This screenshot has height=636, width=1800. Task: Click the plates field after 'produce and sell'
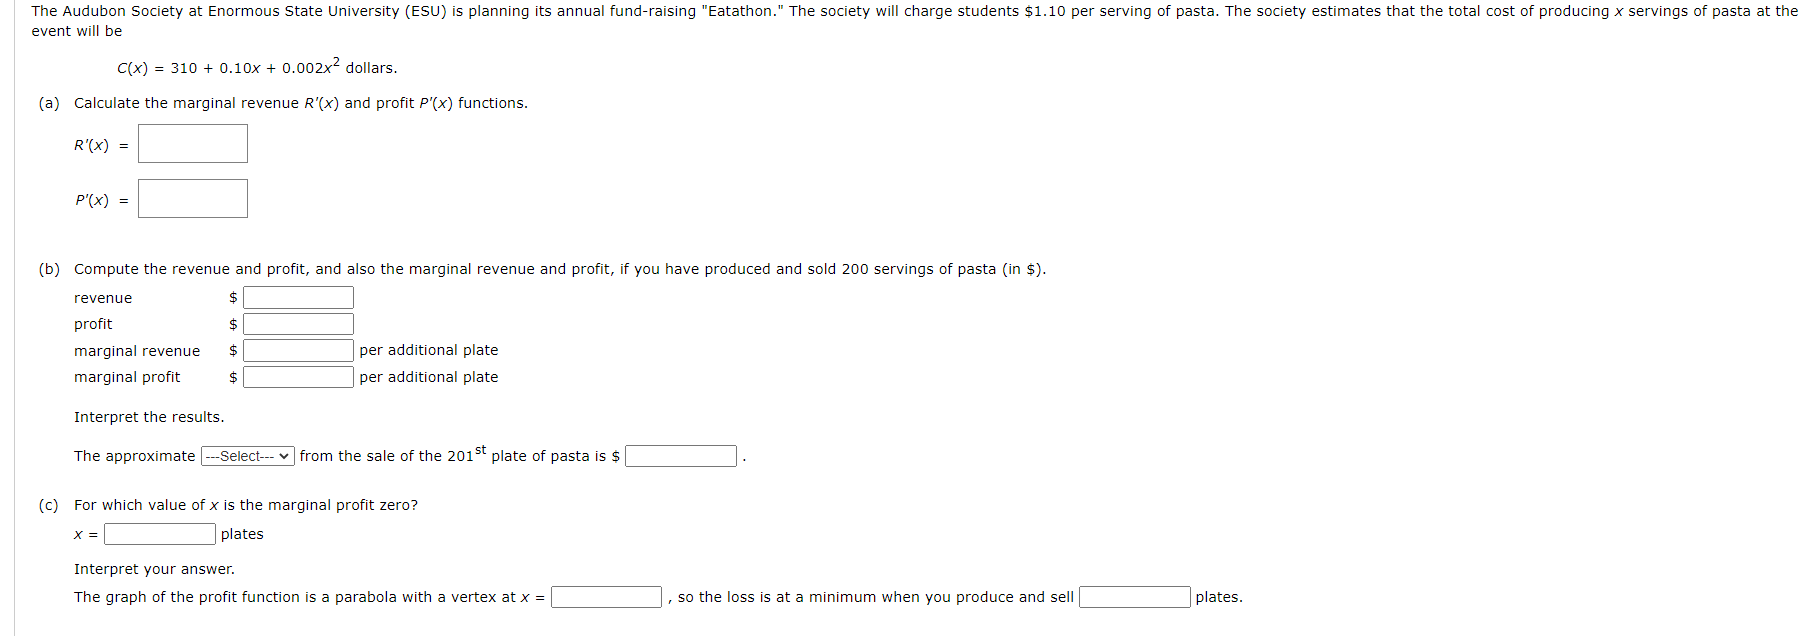pyautogui.click(x=1134, y=597)
